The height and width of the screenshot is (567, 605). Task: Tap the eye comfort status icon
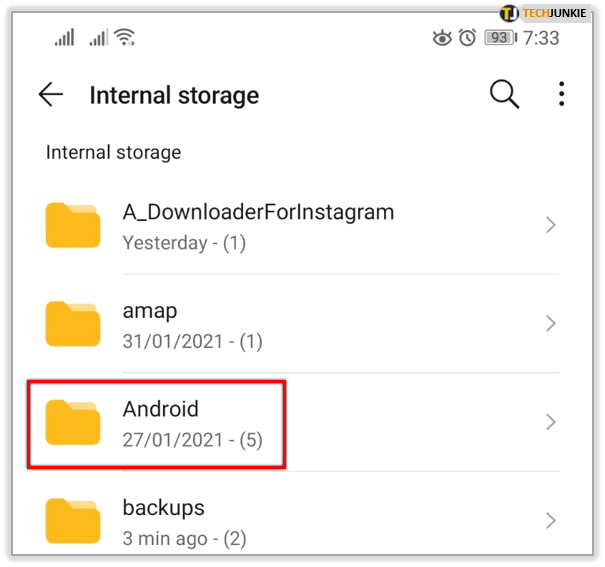pyautogui.click(x=442, y=38)
